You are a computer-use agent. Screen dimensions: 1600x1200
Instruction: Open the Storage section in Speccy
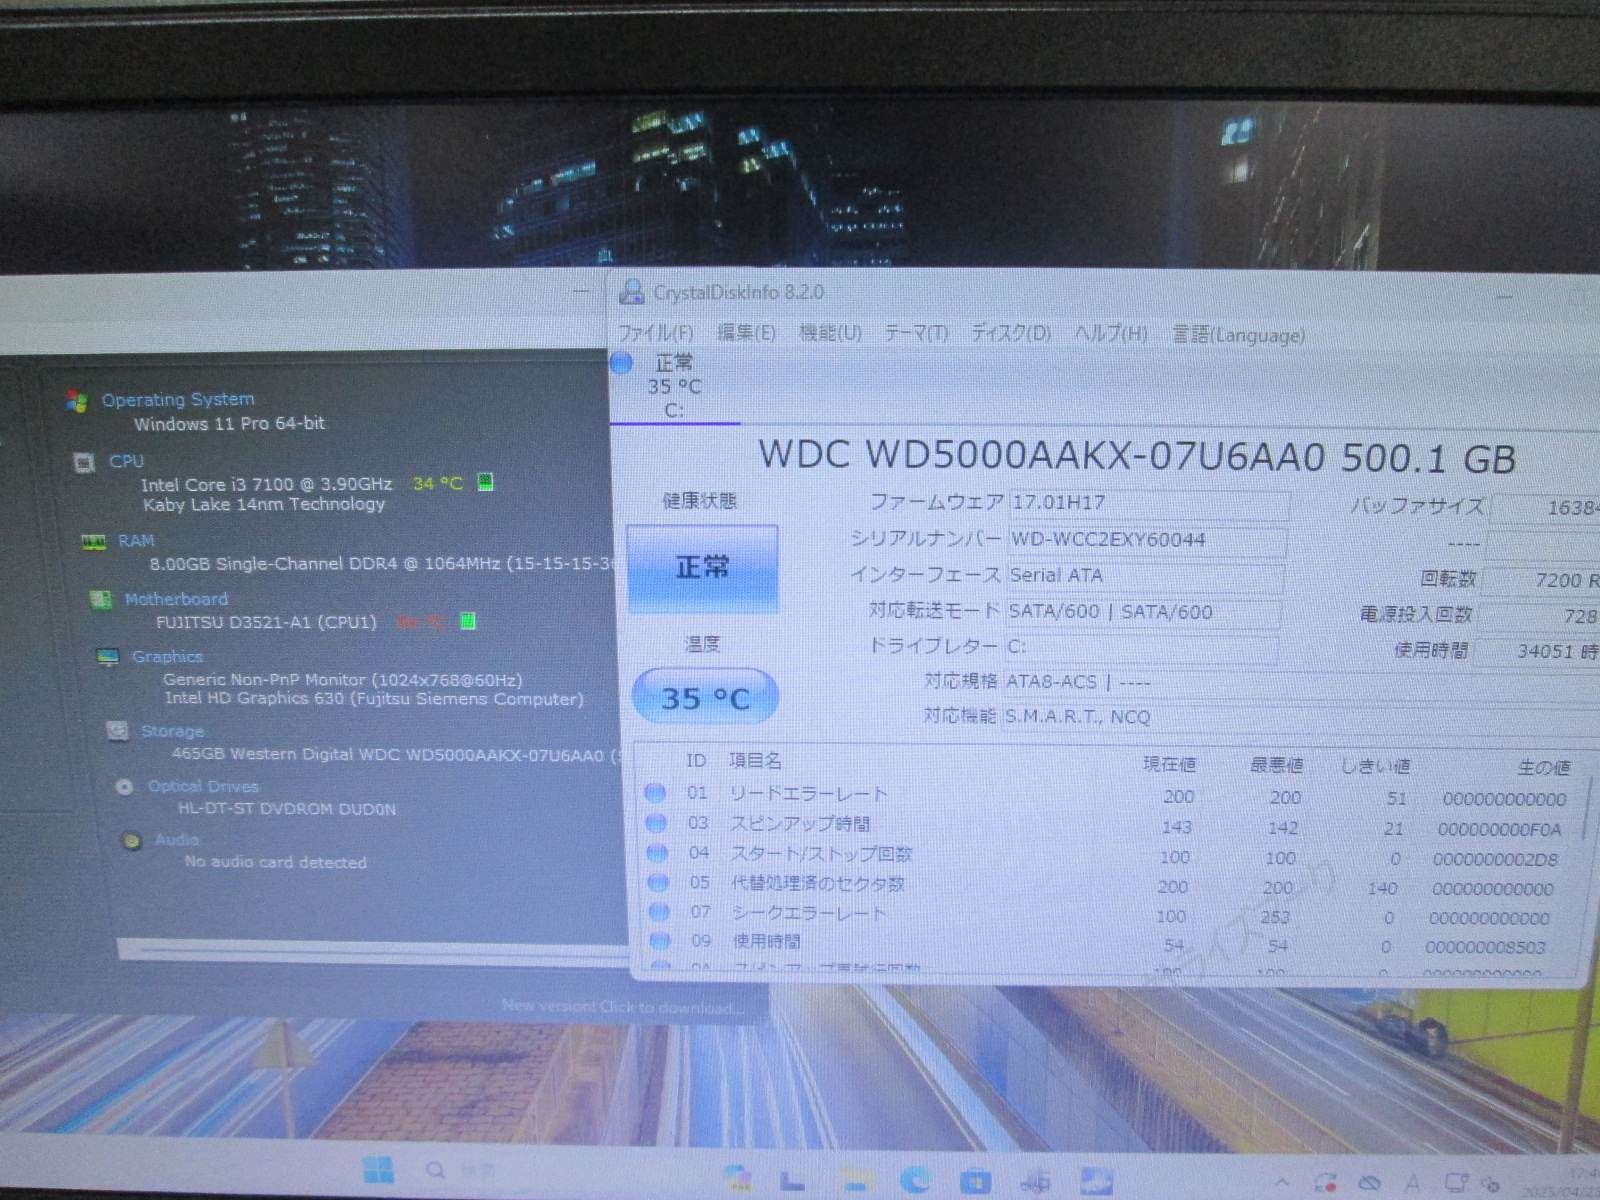[x=172, y=732]
